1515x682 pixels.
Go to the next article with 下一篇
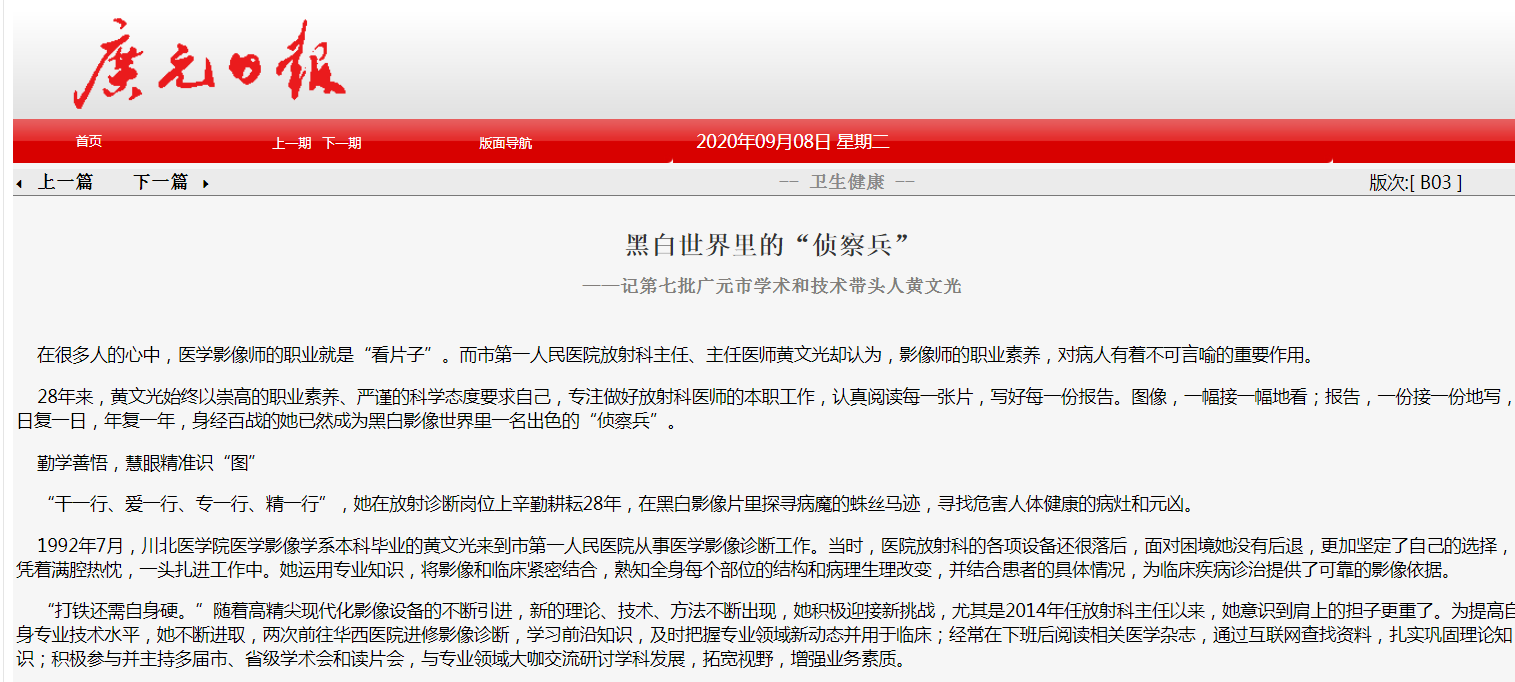160,182
